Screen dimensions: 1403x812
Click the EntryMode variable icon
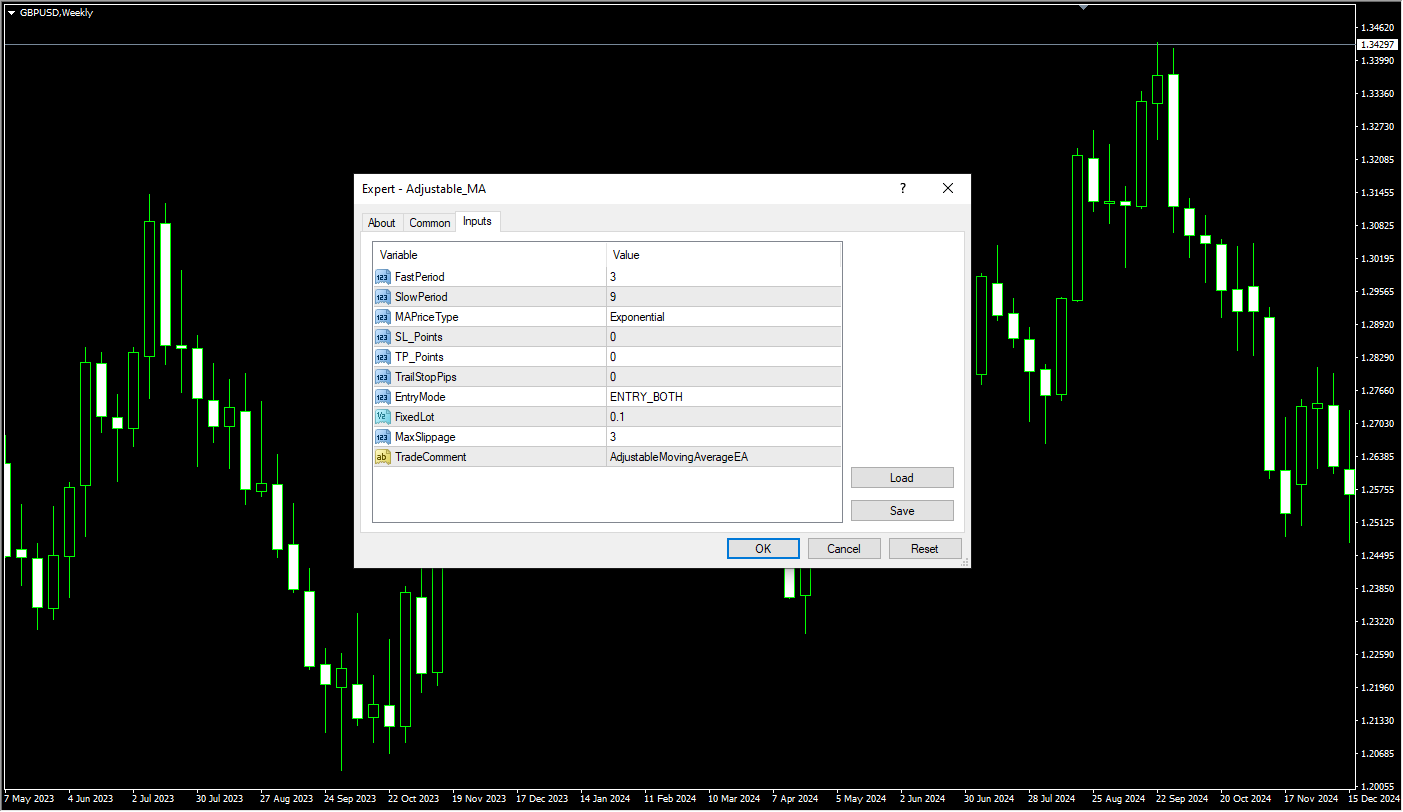[382, 397]
